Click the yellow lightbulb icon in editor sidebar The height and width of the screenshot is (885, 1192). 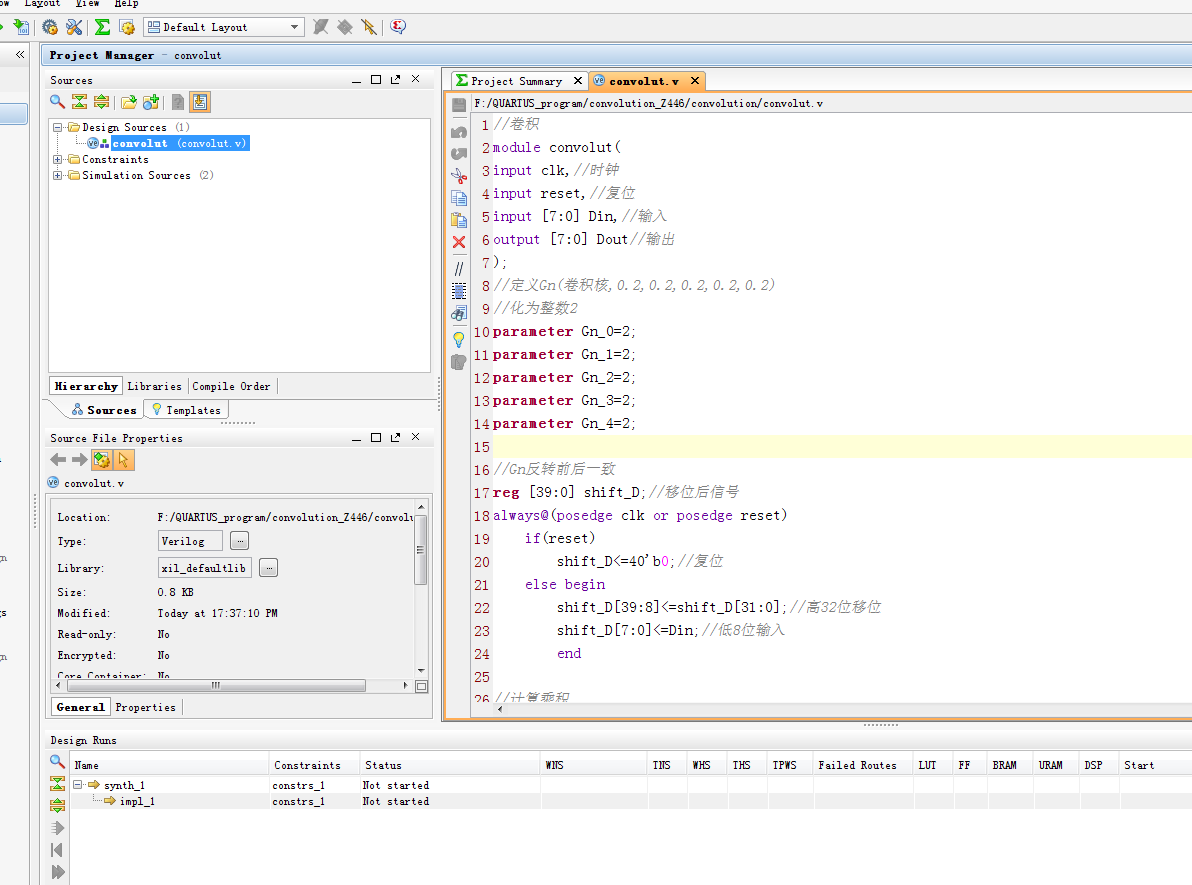(x=459, y=339)
